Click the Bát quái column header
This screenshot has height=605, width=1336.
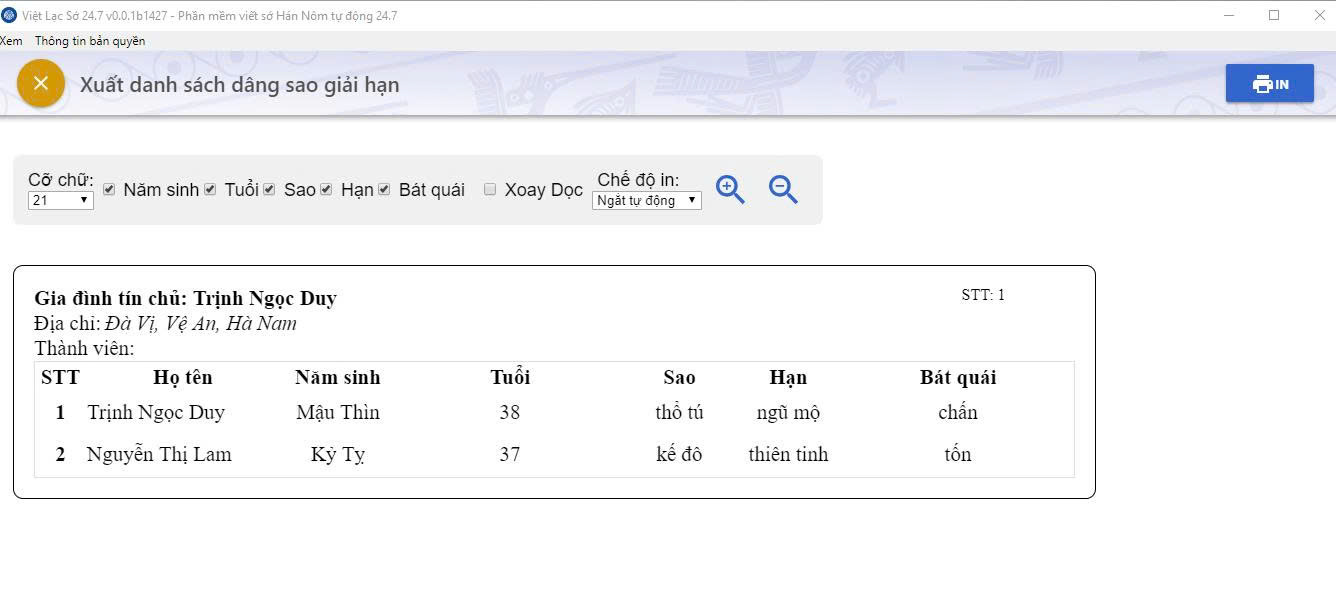[958, 377]
